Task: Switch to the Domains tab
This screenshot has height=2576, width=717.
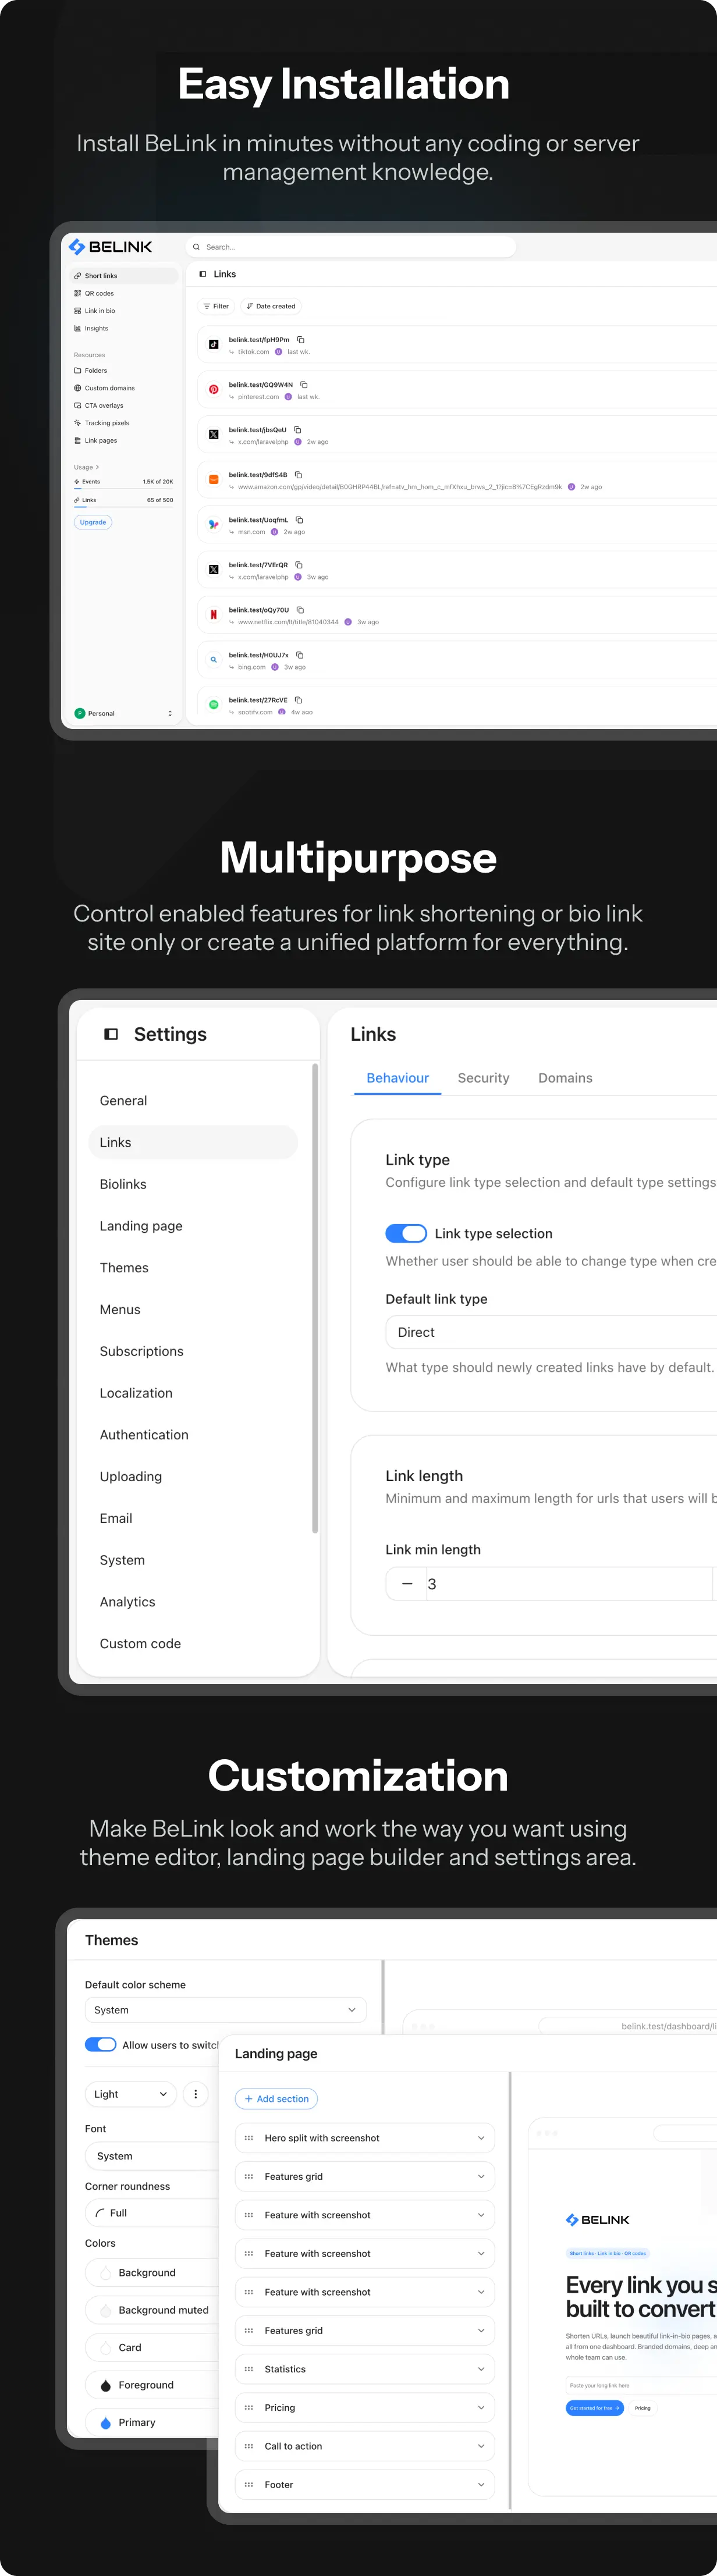Action: pyautogui.click(x=565, y=1078)
